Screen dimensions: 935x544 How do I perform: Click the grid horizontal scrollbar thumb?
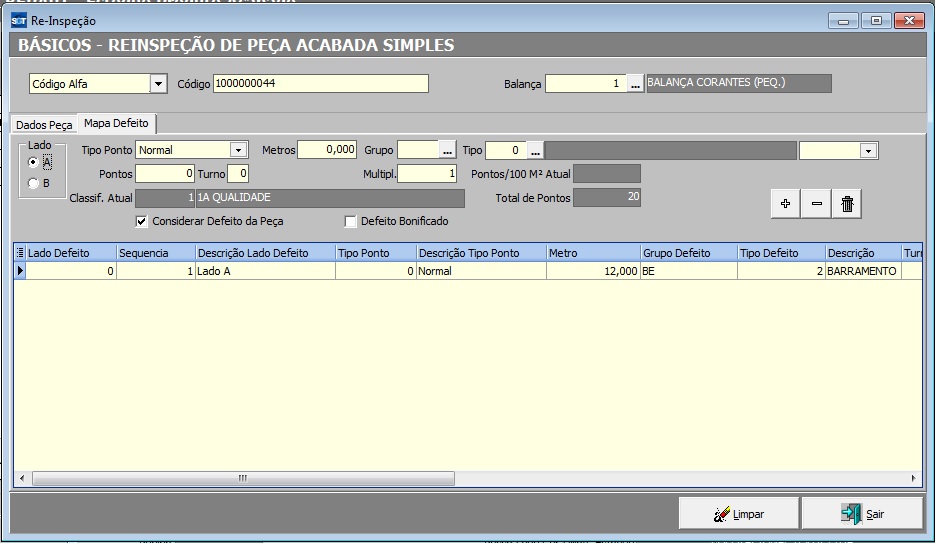[x=241, y=479]
